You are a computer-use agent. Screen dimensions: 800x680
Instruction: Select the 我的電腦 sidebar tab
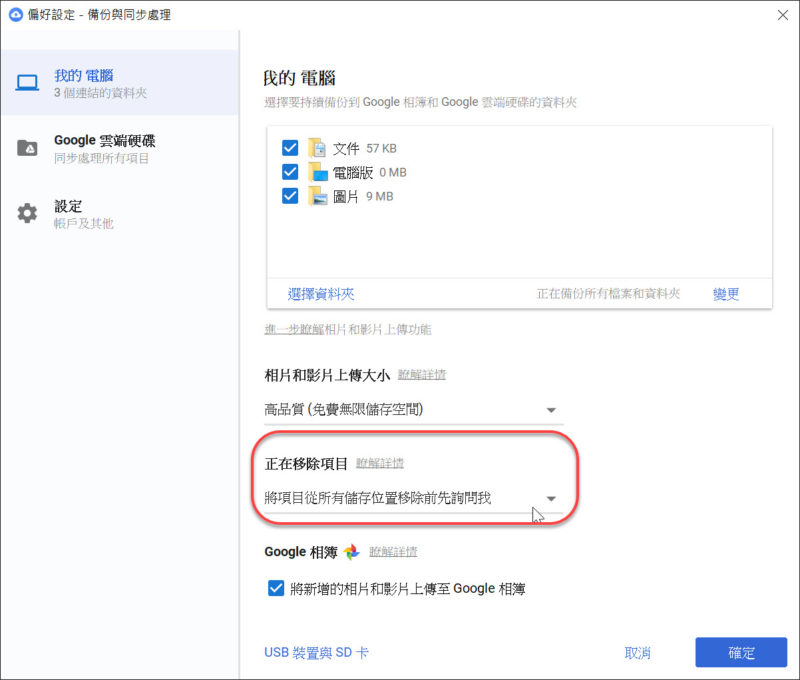tap(120, 83)
